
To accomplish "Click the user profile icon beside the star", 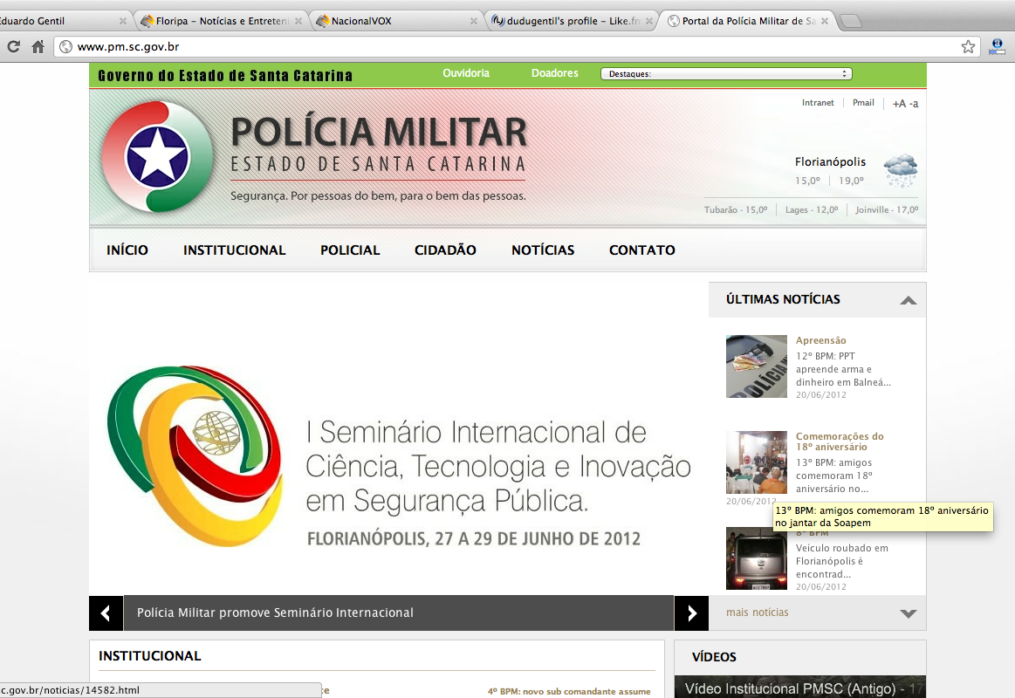I will click(x=997, y=45).
